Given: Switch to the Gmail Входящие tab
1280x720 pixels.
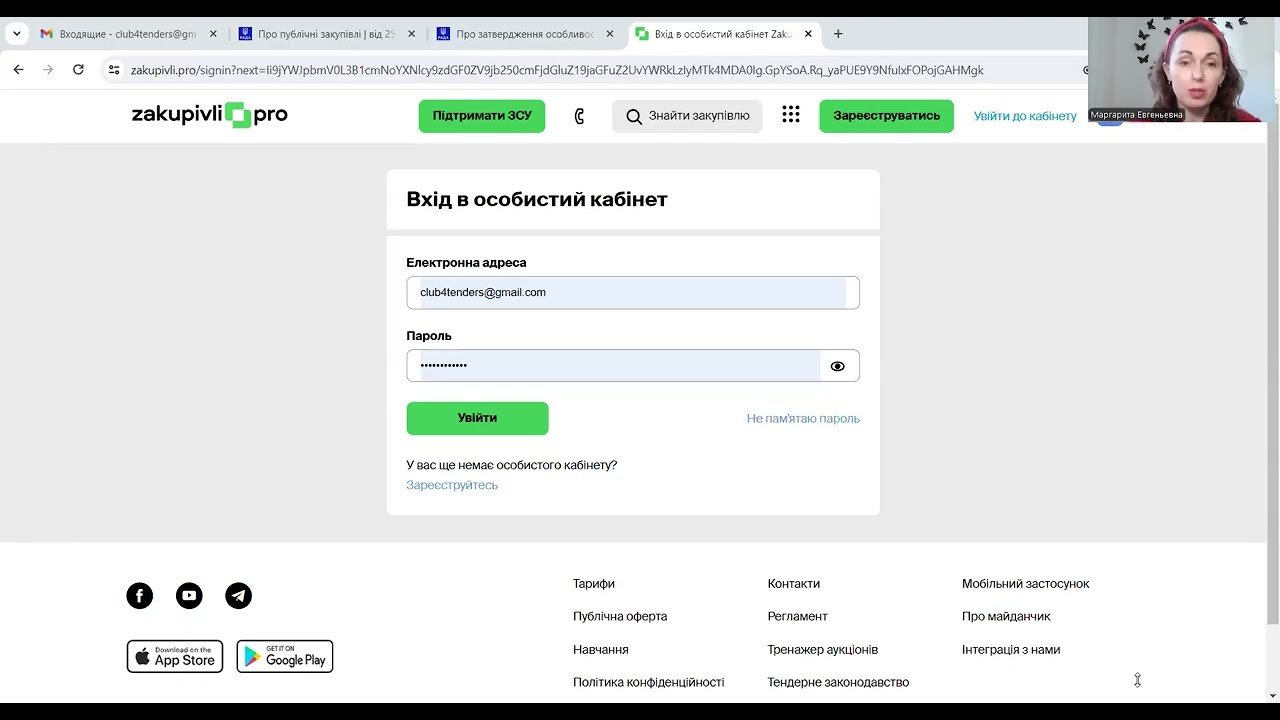Looking at the screenshot, I should [128, 34].
